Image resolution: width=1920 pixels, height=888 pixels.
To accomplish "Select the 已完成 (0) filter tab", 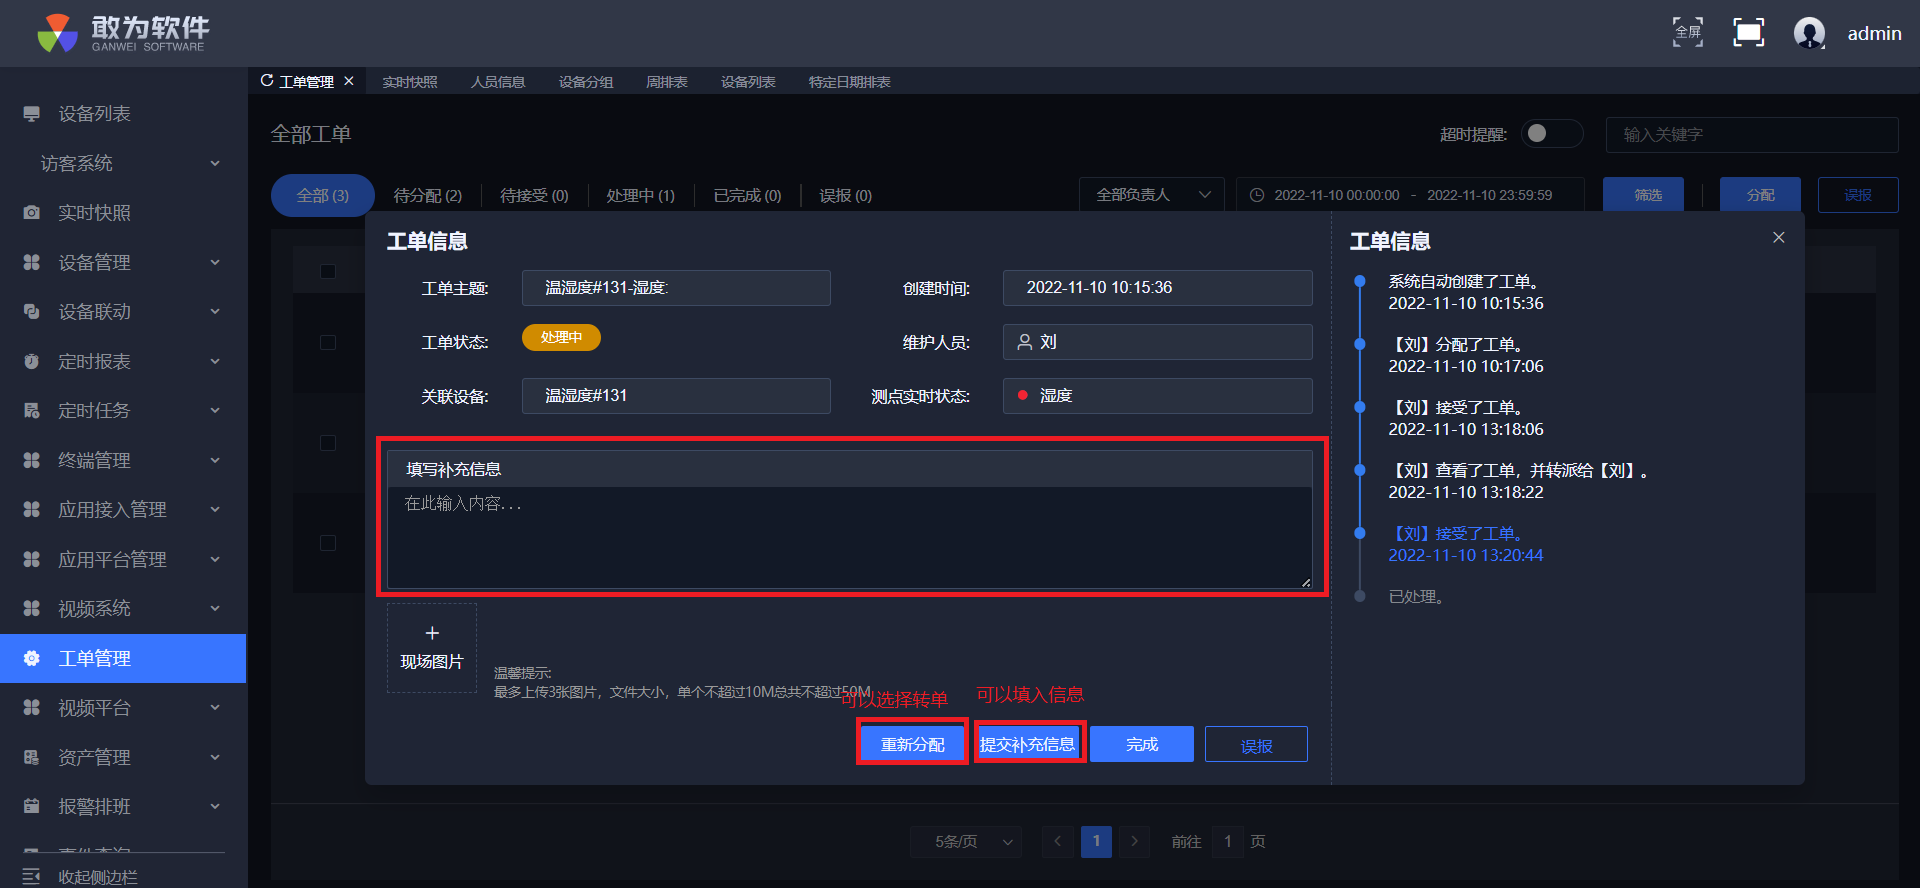I will [x=747, y=196].
